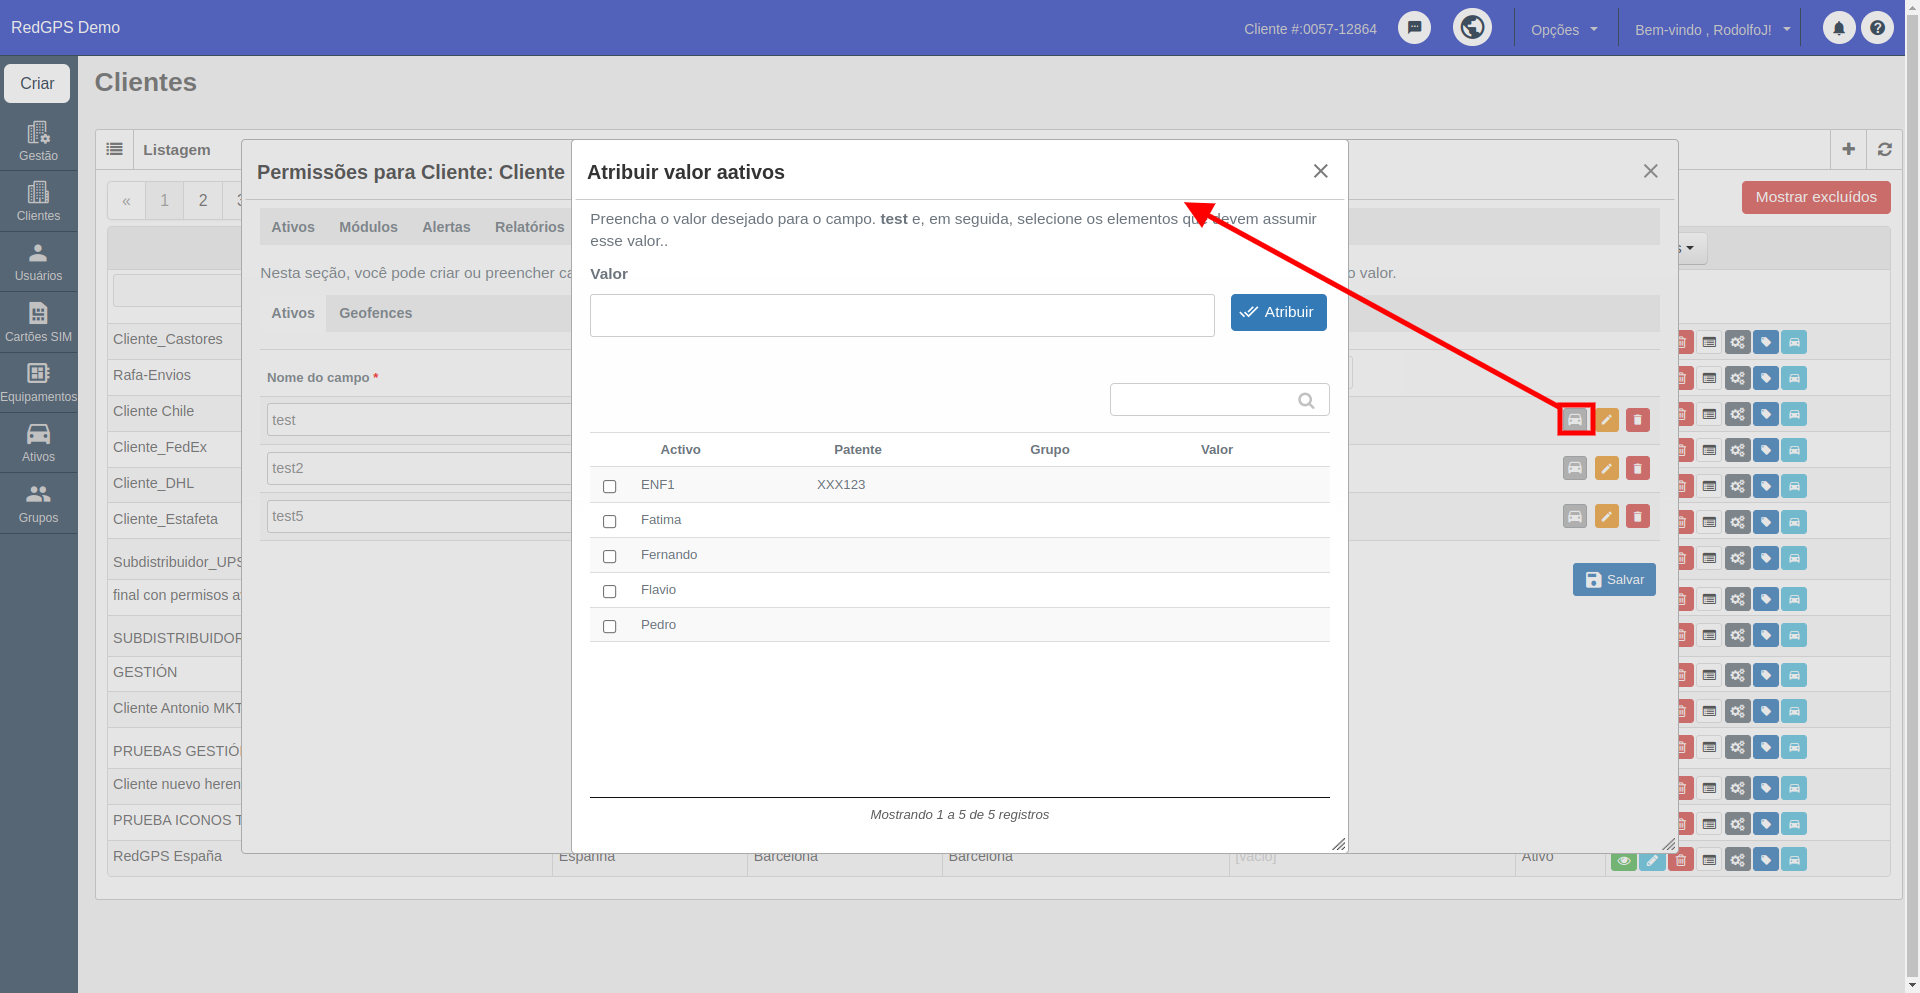This screenshot has height=993, width=1920.
Task: Check the Fernando asset checkbox
Action: point(609,556)
